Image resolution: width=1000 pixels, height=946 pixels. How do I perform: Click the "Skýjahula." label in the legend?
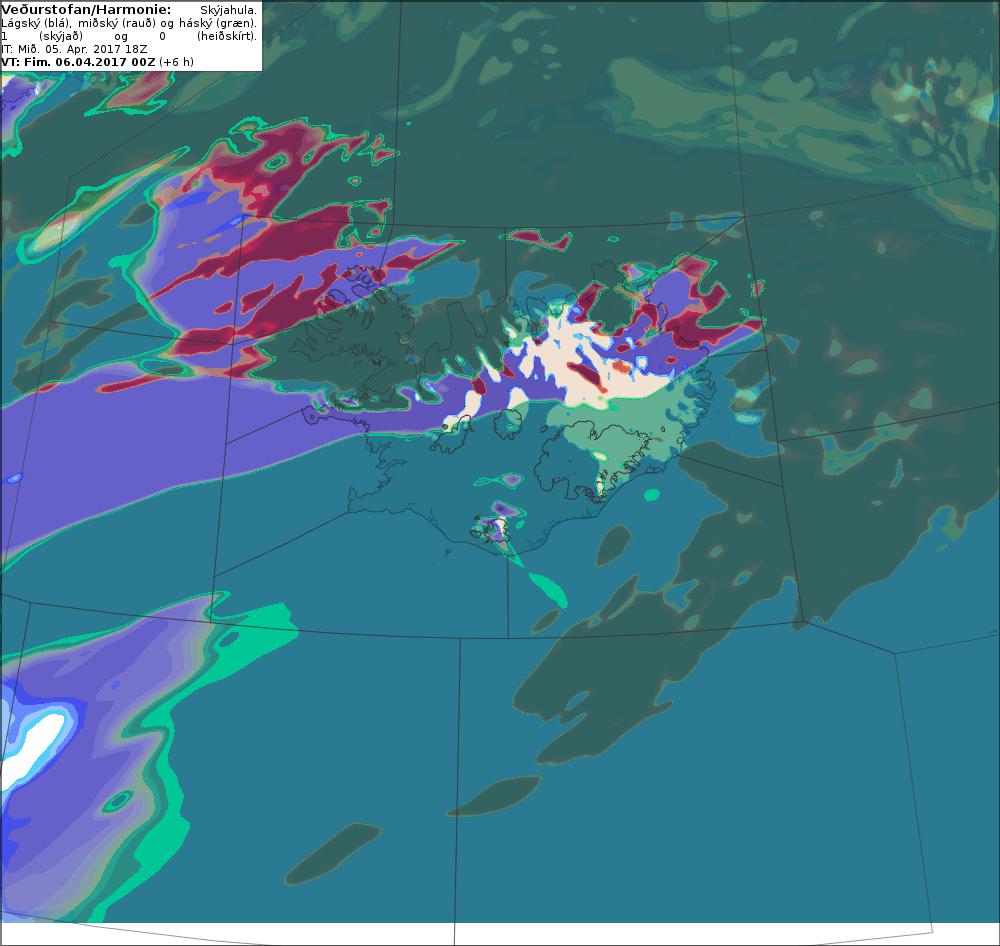point(228,11)
